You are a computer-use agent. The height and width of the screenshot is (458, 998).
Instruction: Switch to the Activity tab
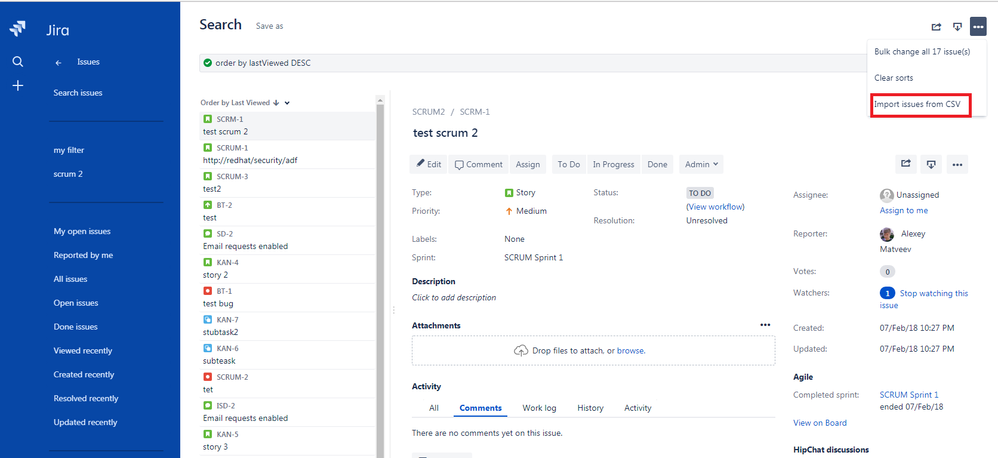pos(638,408)
